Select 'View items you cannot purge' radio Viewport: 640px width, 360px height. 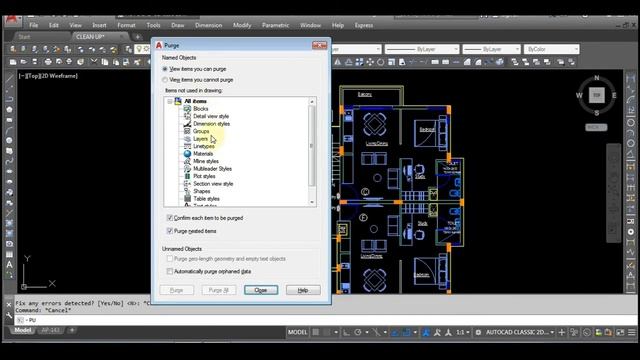click(165, 80)
